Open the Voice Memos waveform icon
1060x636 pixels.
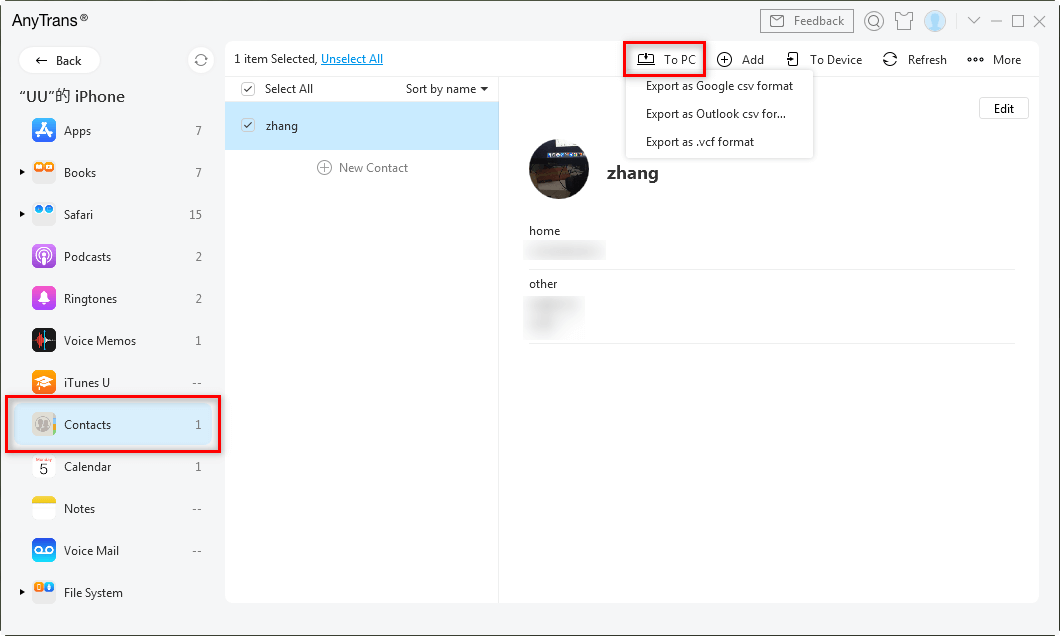(x=44, y=340)
